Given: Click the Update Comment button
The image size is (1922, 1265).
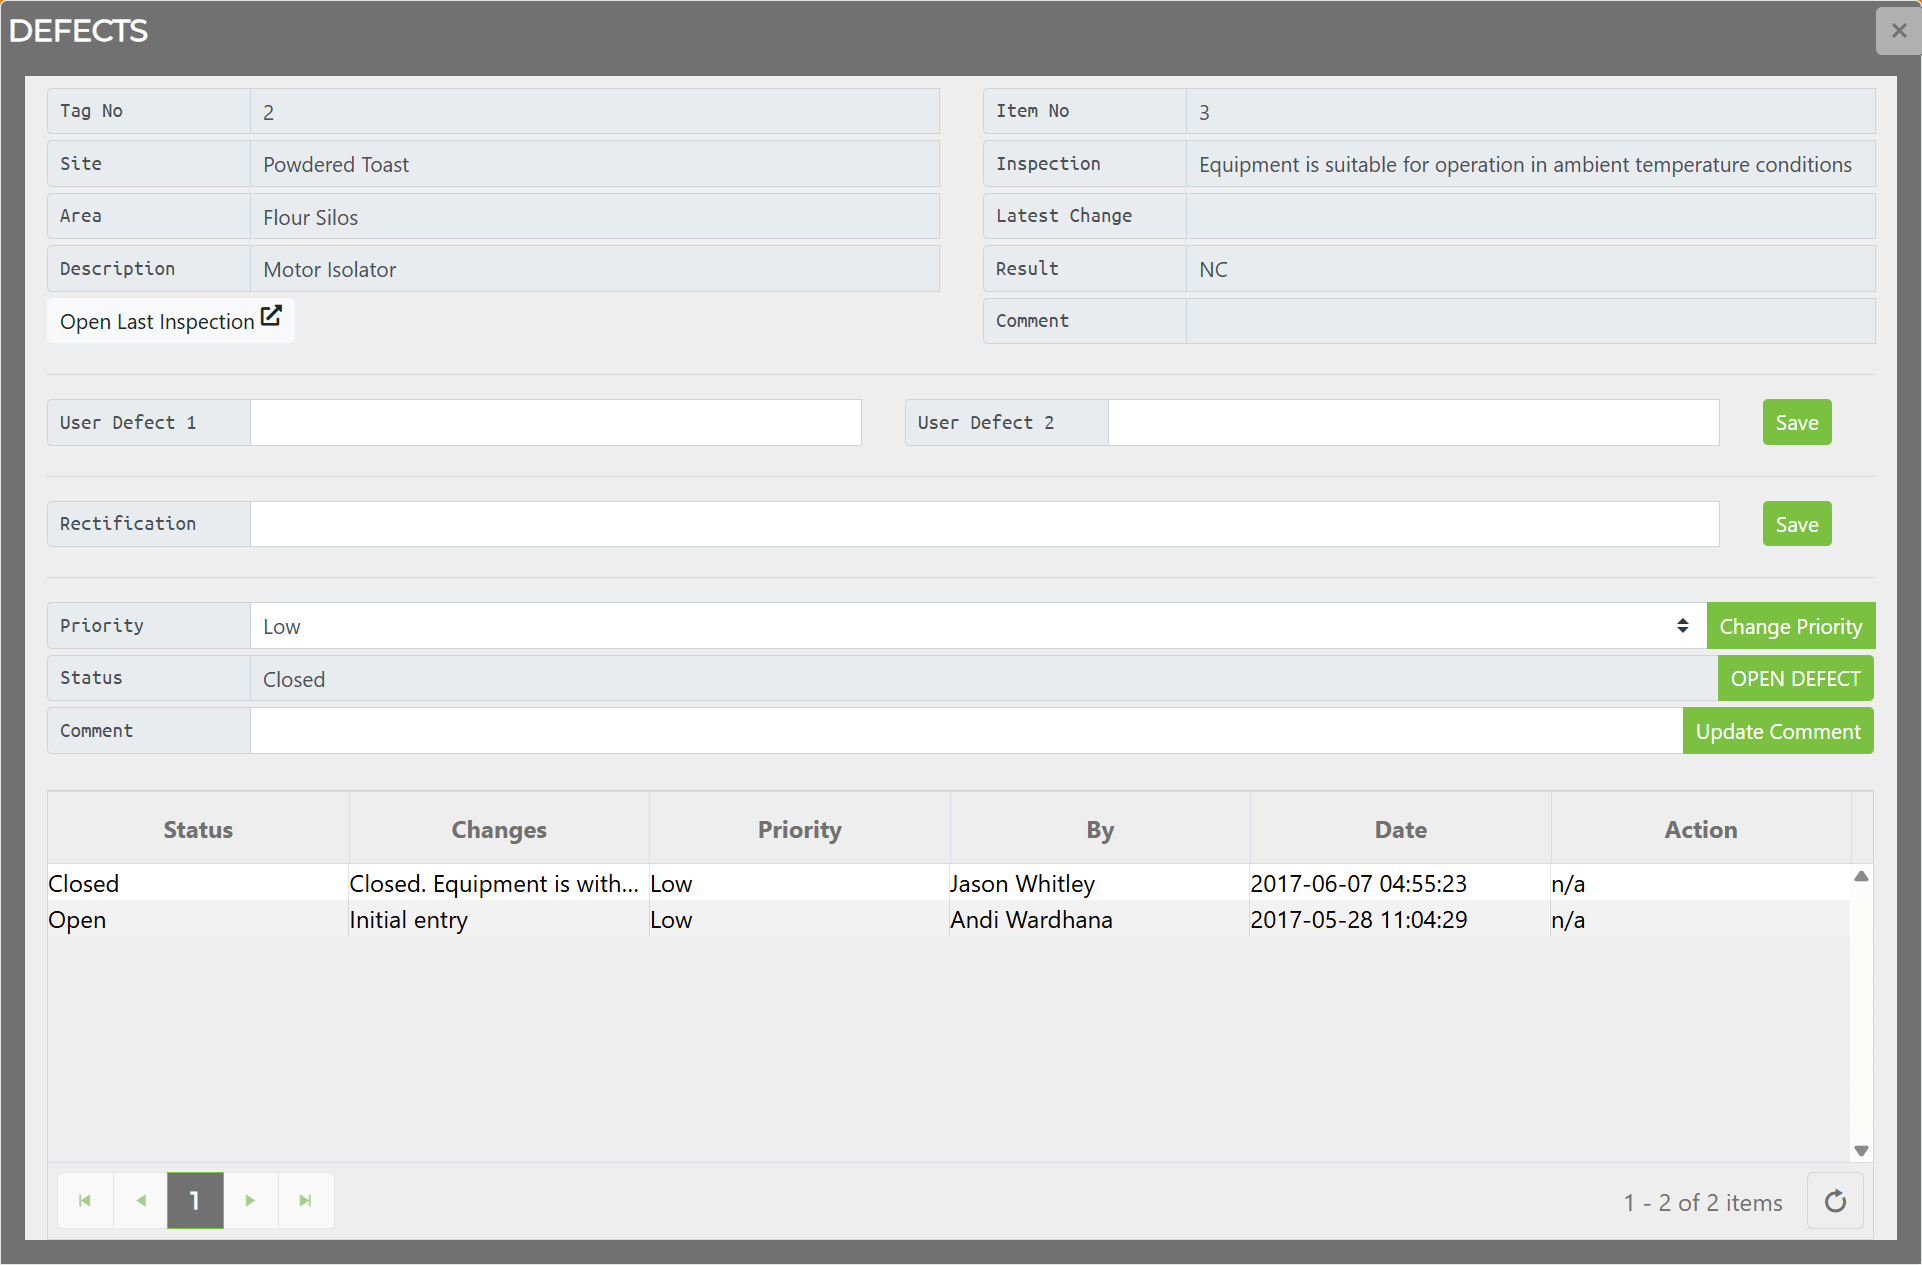Looking at the screenshot, I should (1778, 731).
